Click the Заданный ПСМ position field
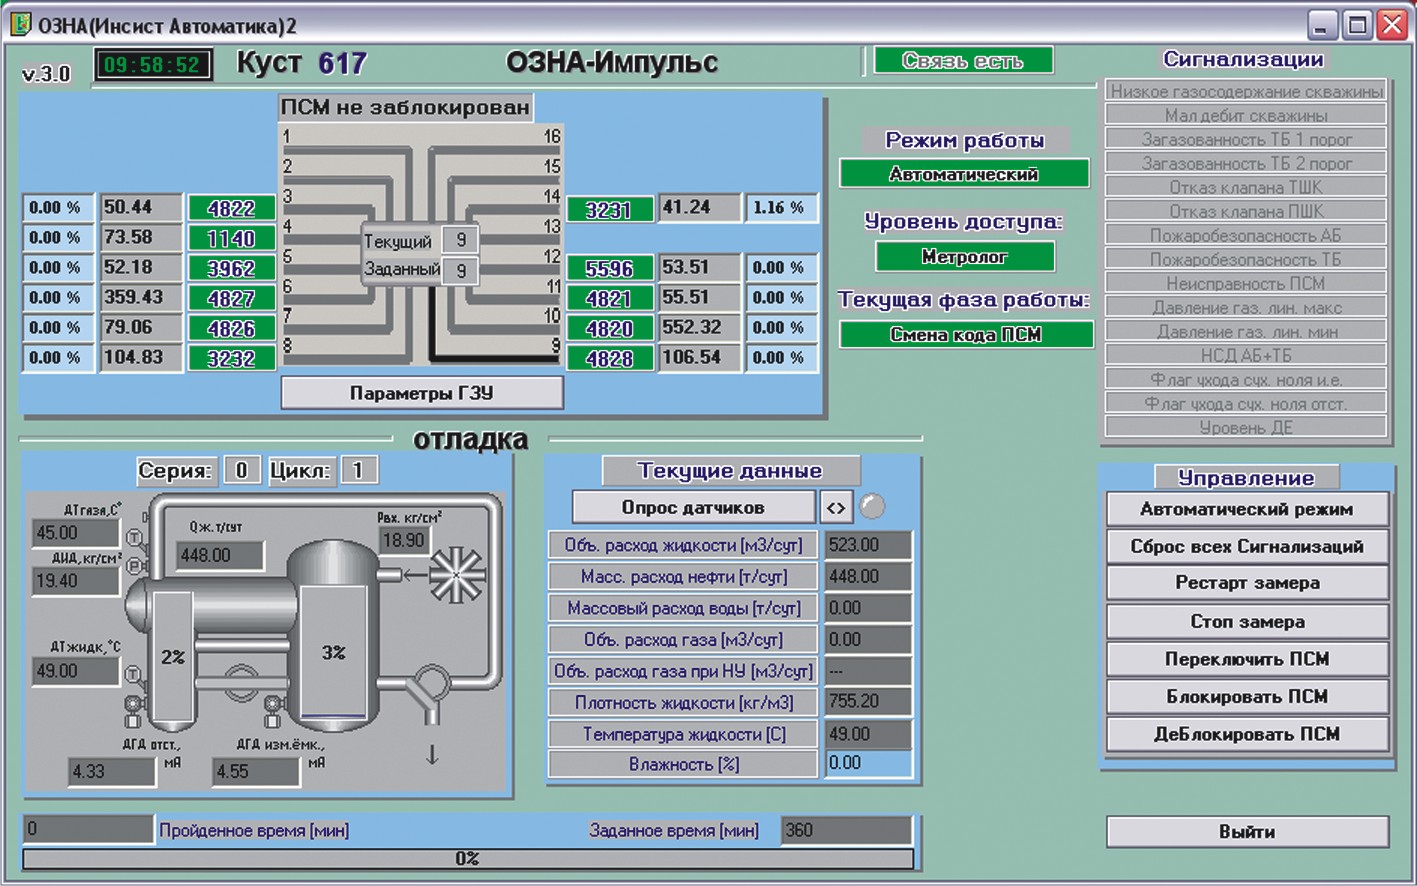1417x886 pixels. coord(461,270)
